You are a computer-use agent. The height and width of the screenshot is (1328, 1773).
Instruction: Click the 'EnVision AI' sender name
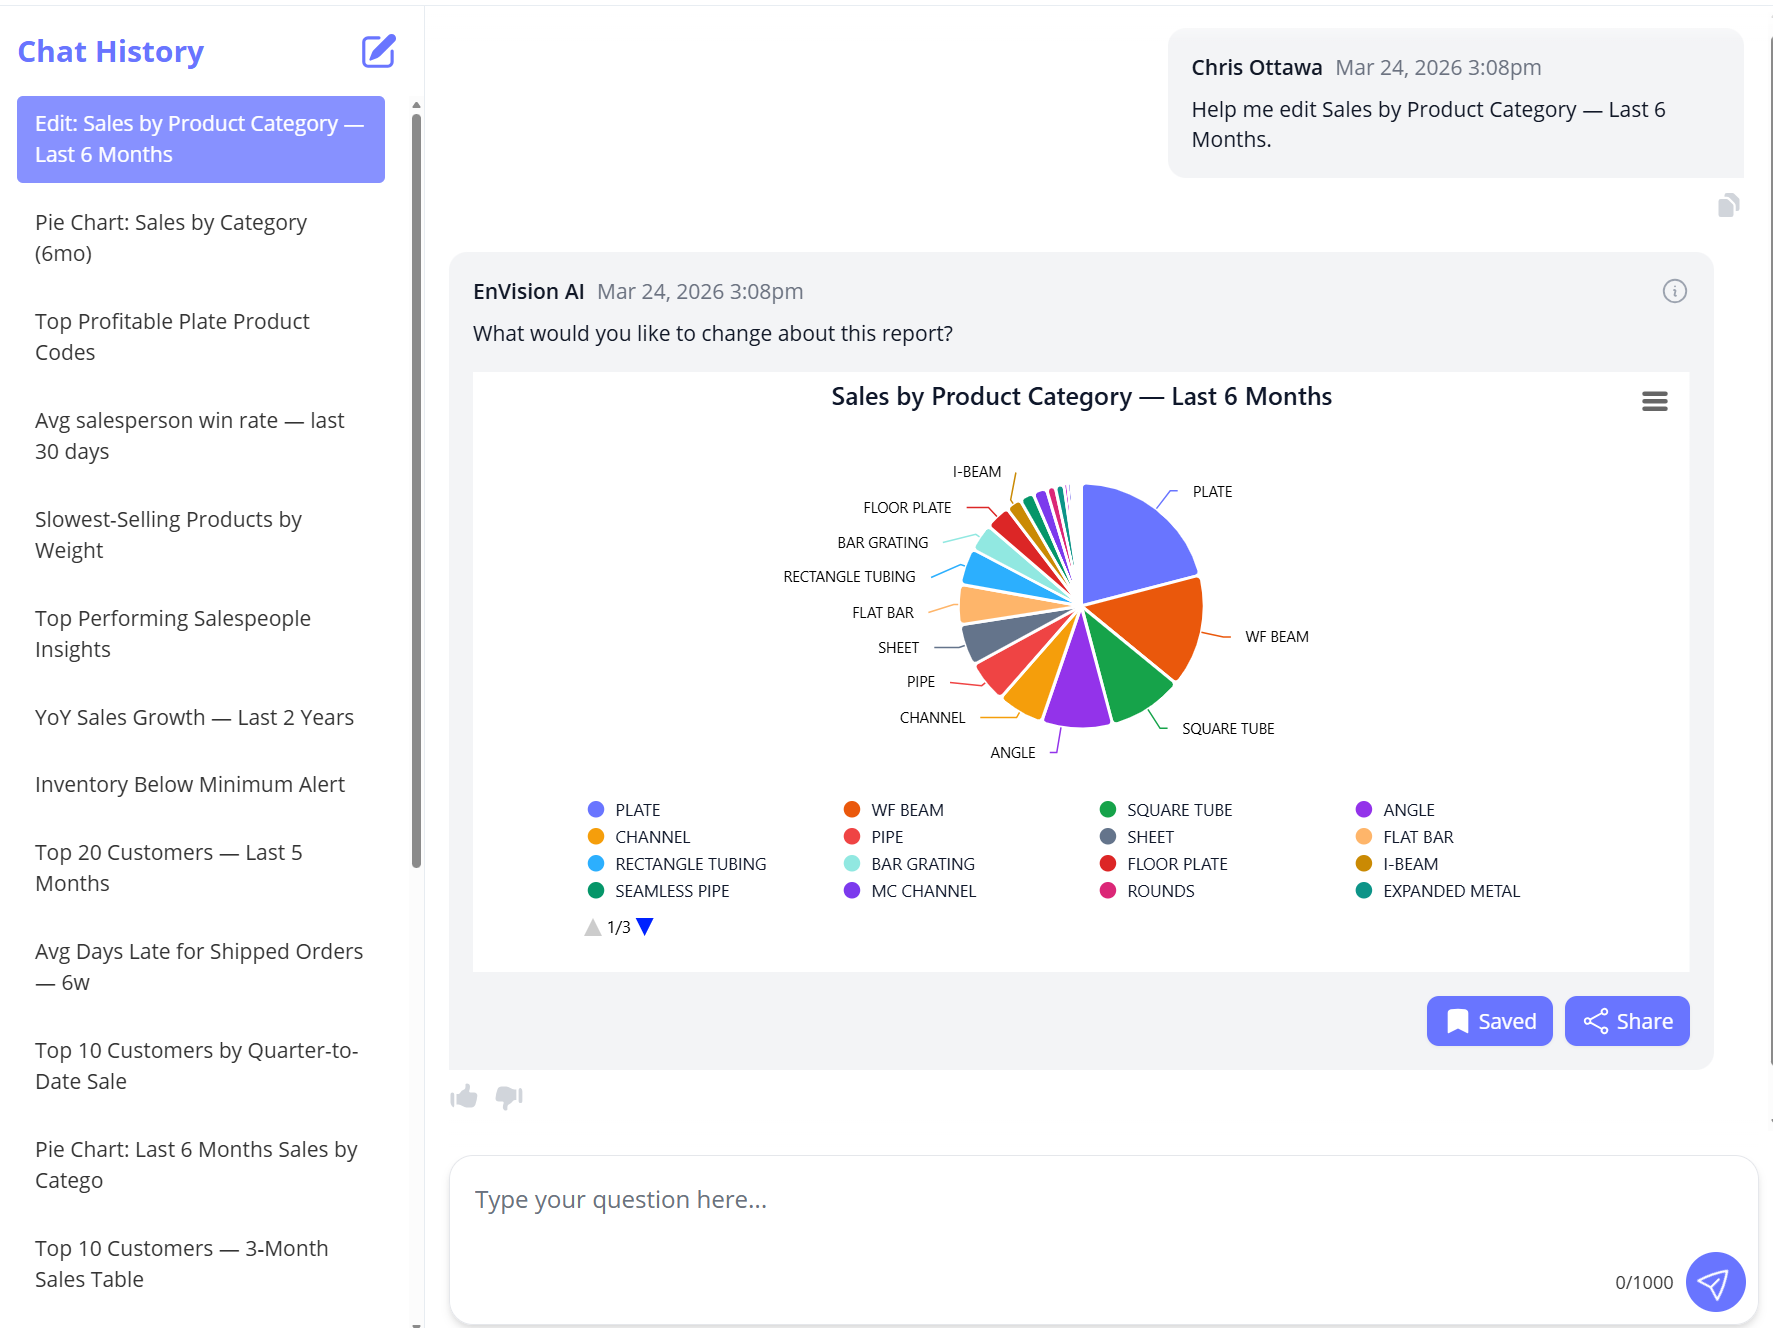[528, 291]
